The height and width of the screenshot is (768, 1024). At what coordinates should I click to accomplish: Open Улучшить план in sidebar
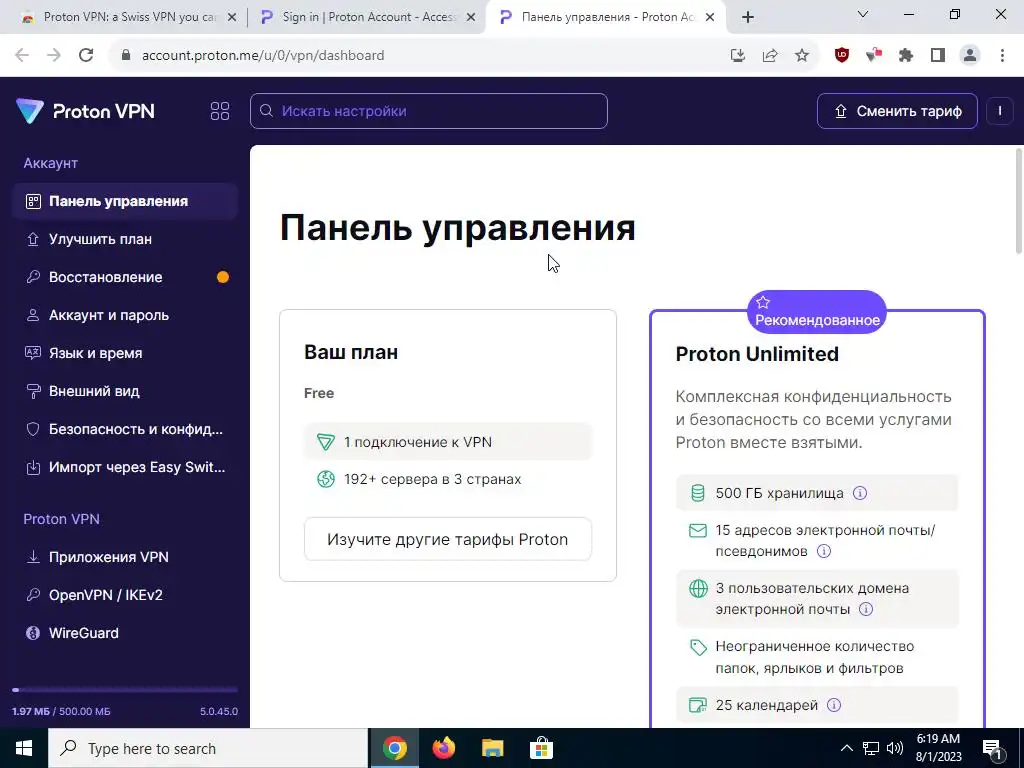pos(125,239)
